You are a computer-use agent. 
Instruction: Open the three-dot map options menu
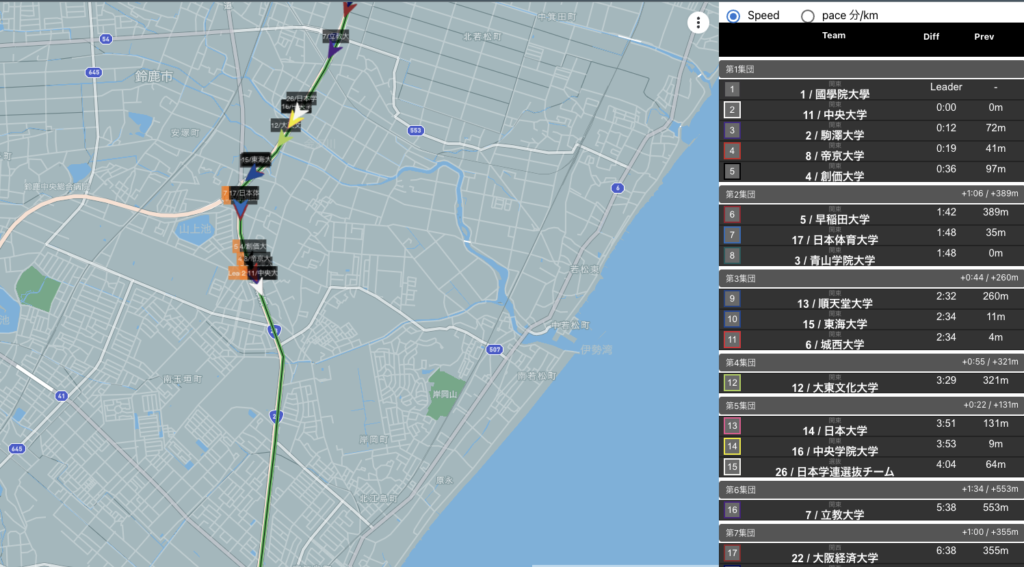point(697,24)
